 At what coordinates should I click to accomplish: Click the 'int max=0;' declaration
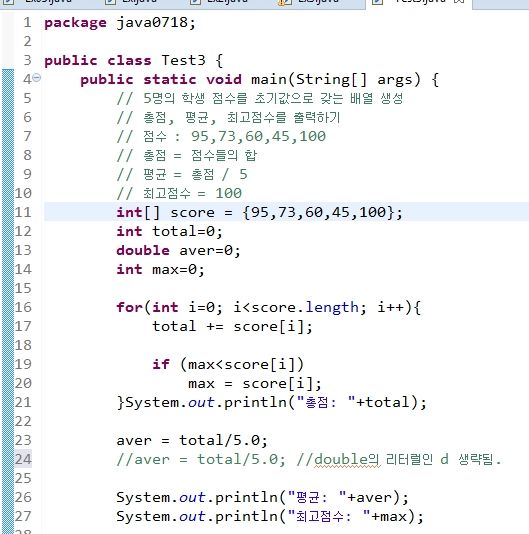pyautogui.click(x=160, y=270)
